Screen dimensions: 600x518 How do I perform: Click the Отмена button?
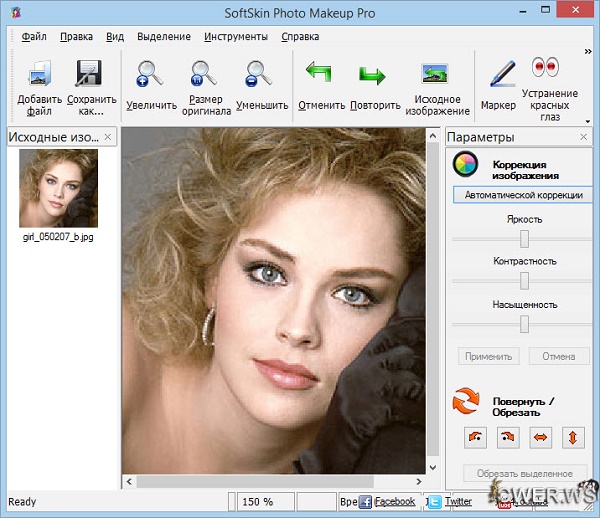click(x=559, y=356)
